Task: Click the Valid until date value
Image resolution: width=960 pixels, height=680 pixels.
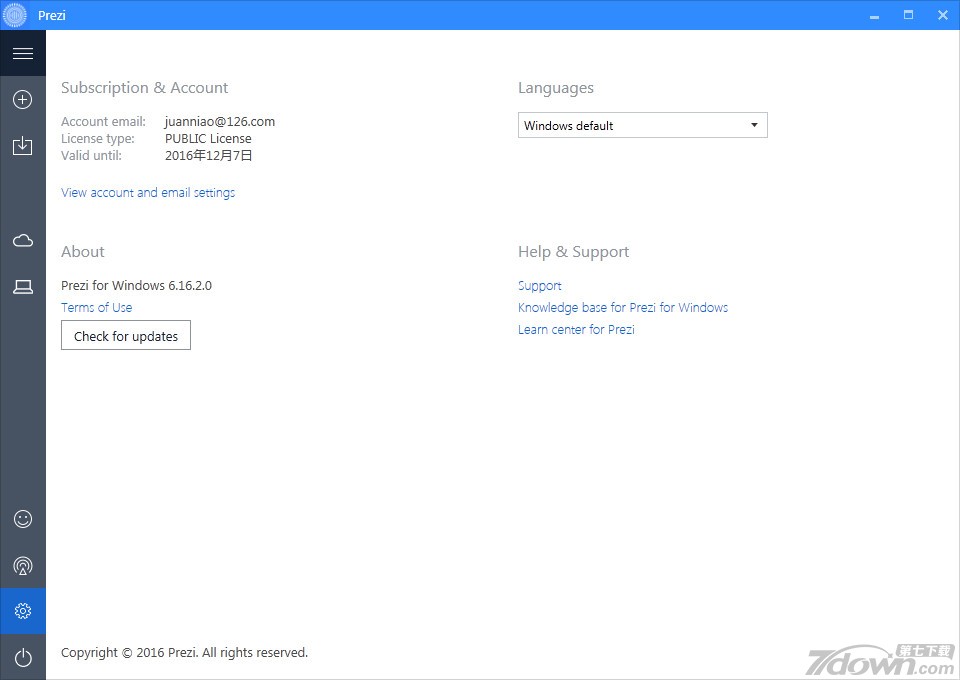Action: point(208,155)
